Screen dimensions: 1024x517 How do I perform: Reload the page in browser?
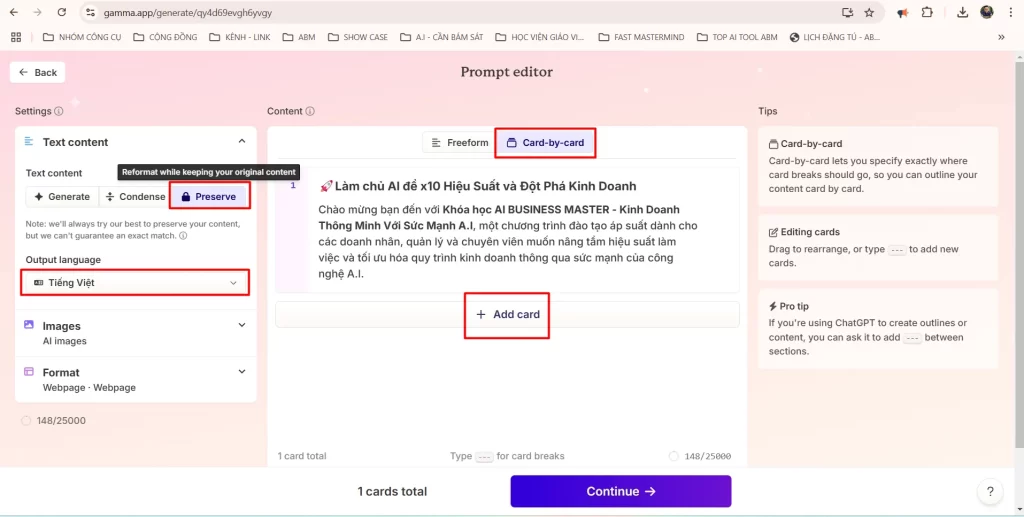click(62, 13)
